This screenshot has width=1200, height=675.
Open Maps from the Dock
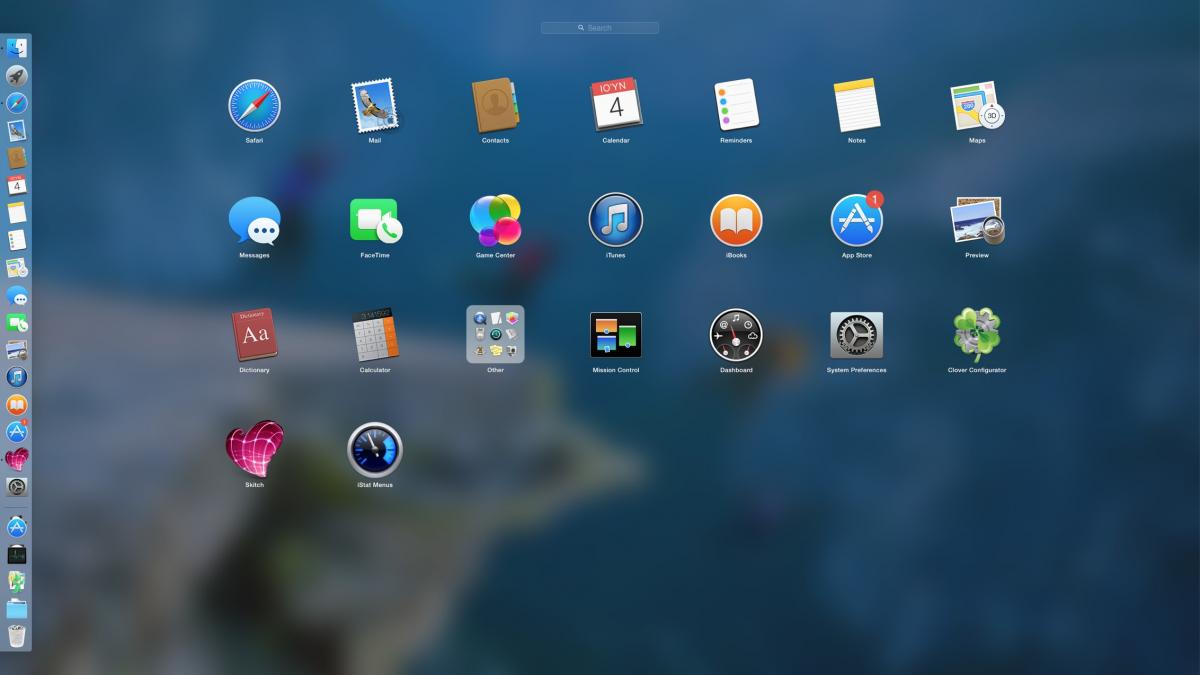tap(17, 268)
